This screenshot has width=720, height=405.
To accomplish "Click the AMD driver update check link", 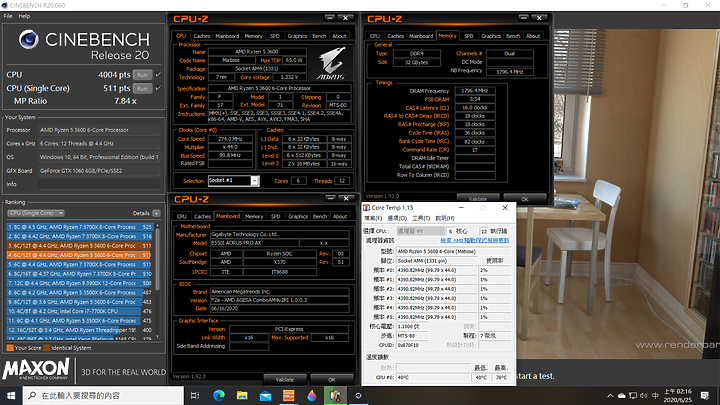I will (475, 240).
